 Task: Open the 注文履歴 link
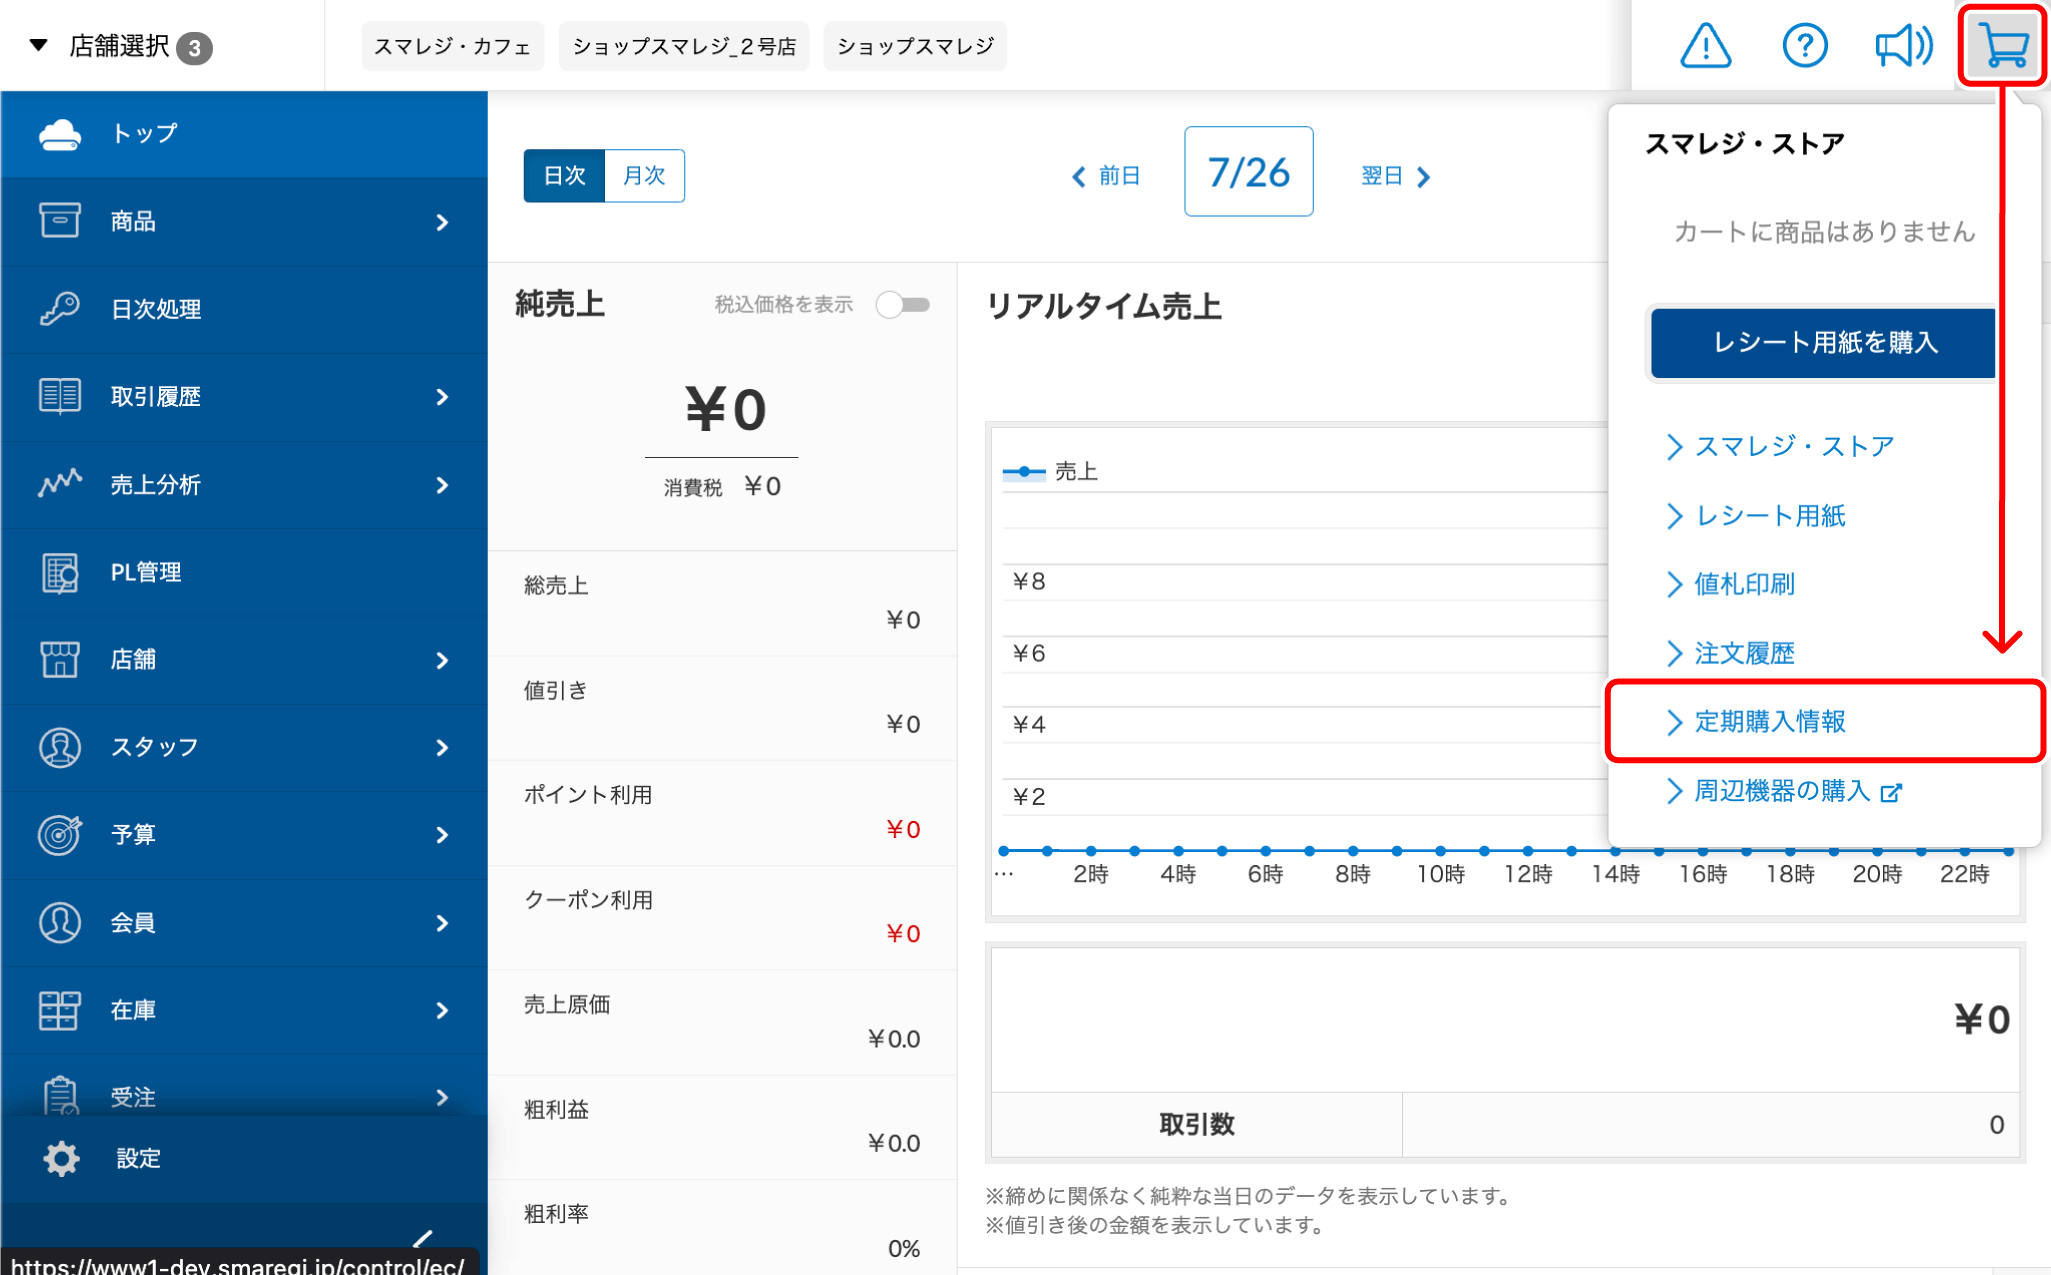[1730, 653]
